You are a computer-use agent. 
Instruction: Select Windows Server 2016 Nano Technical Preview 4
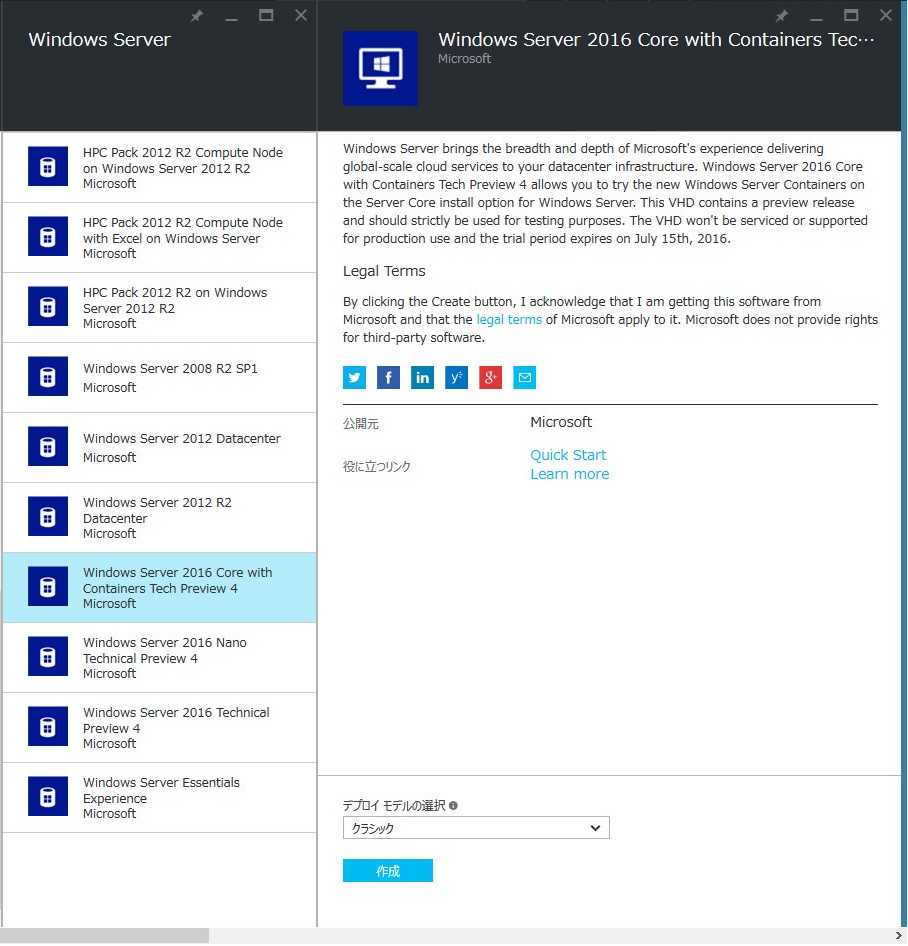pyautogui.click(x=160, y=657)
